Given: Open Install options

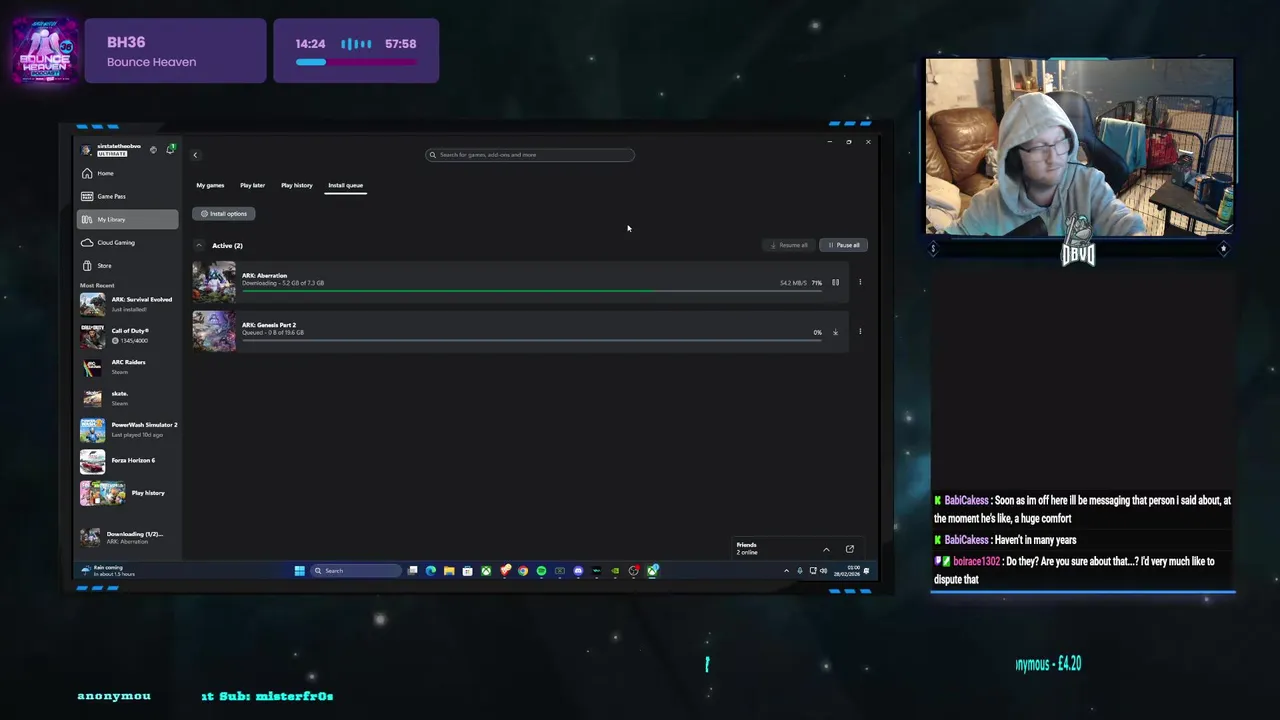Looking at the screenshot, I should [x=223, y=213].
